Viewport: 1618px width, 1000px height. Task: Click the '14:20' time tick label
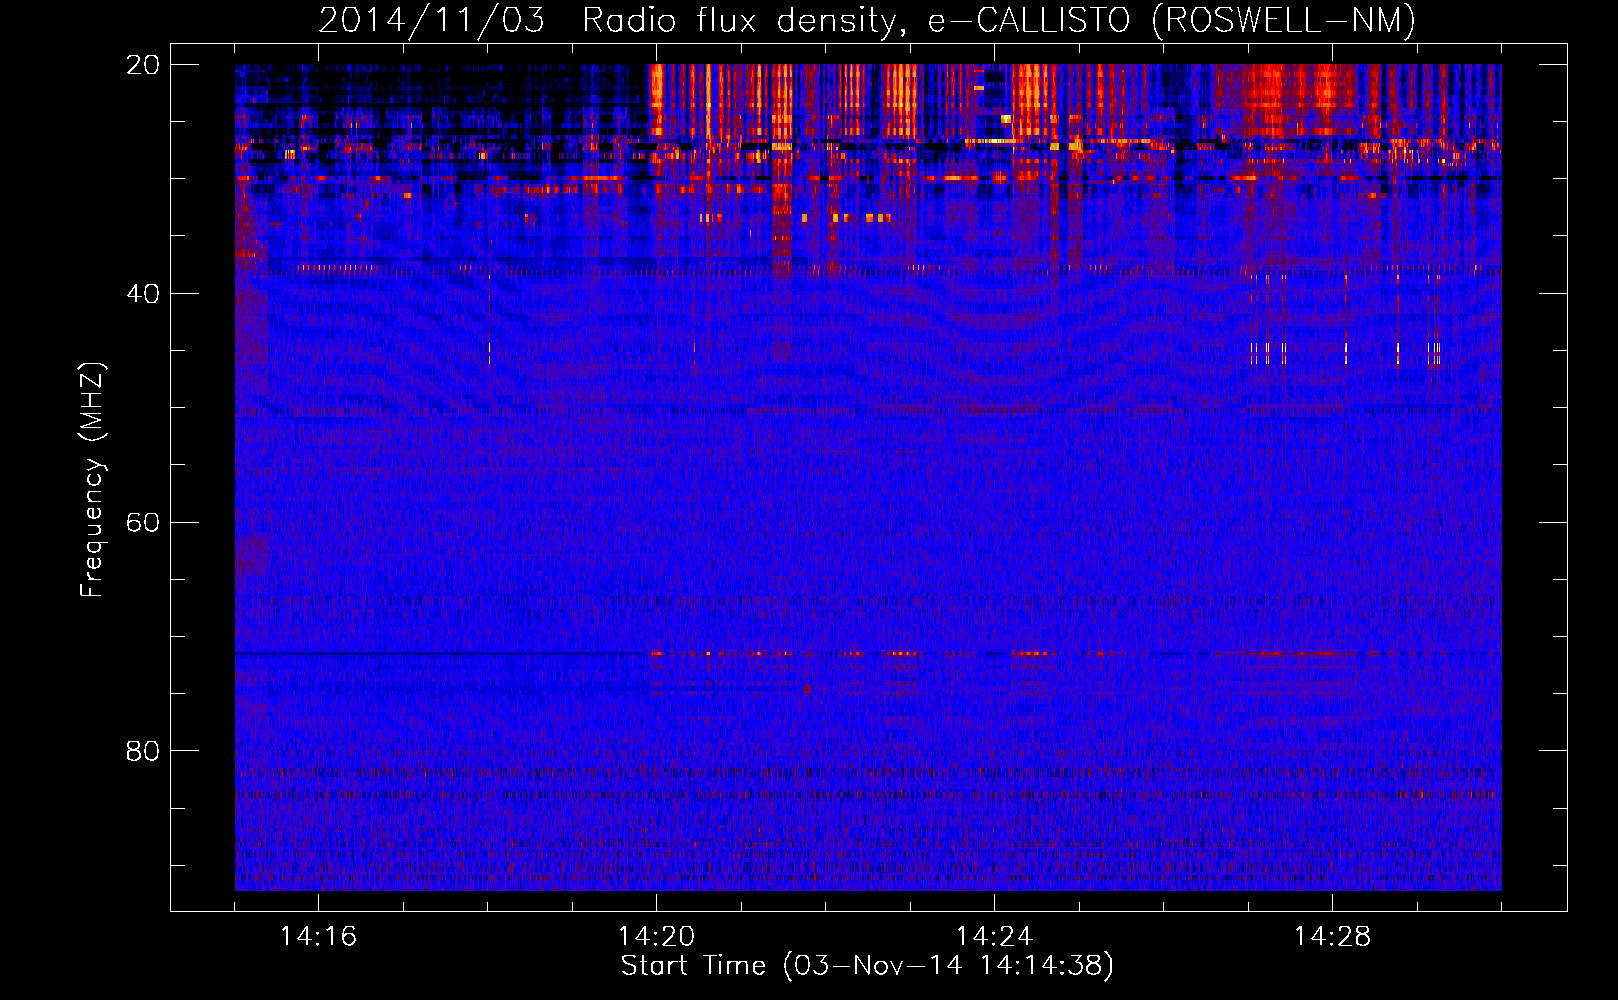click(656, 937)
